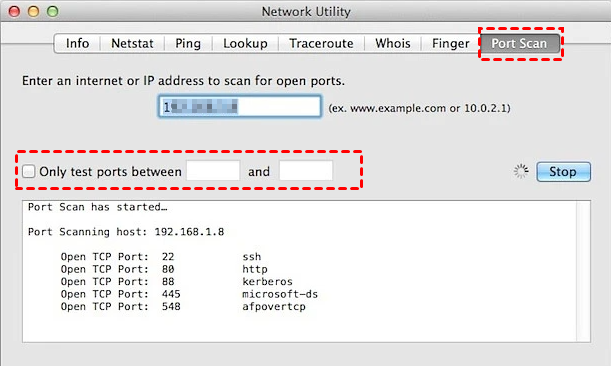Select the Ping tab
The width and height of the screenshot is (611, 366).
(188, 43)
